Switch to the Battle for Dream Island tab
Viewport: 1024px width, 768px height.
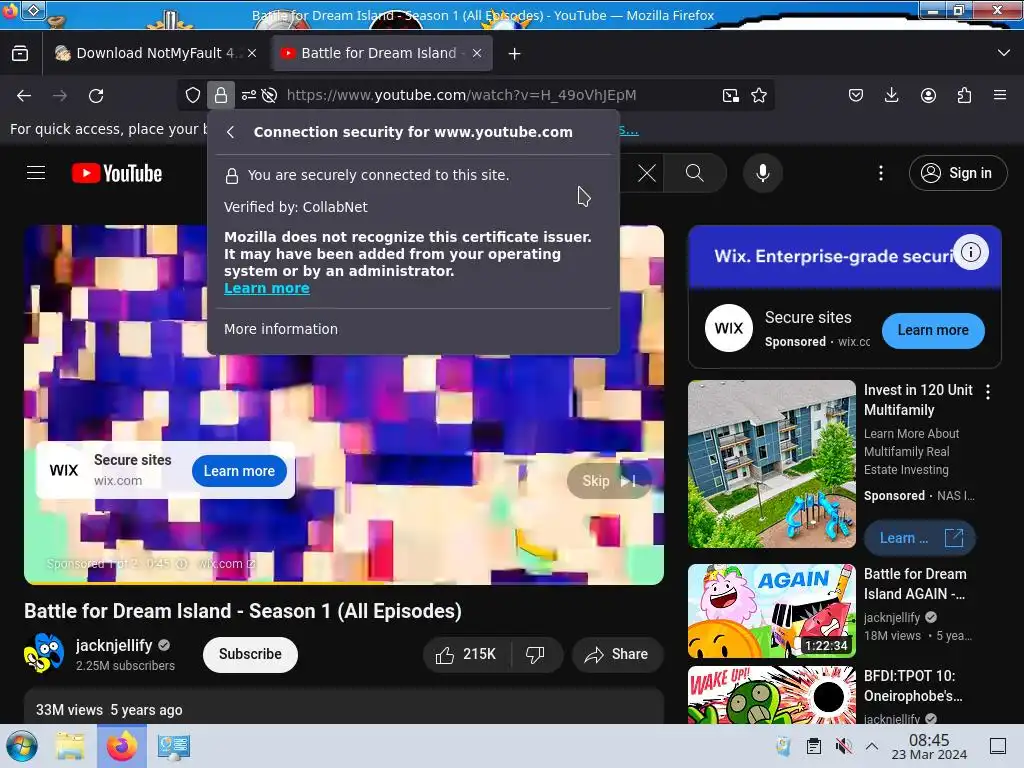tap(381, 53)
